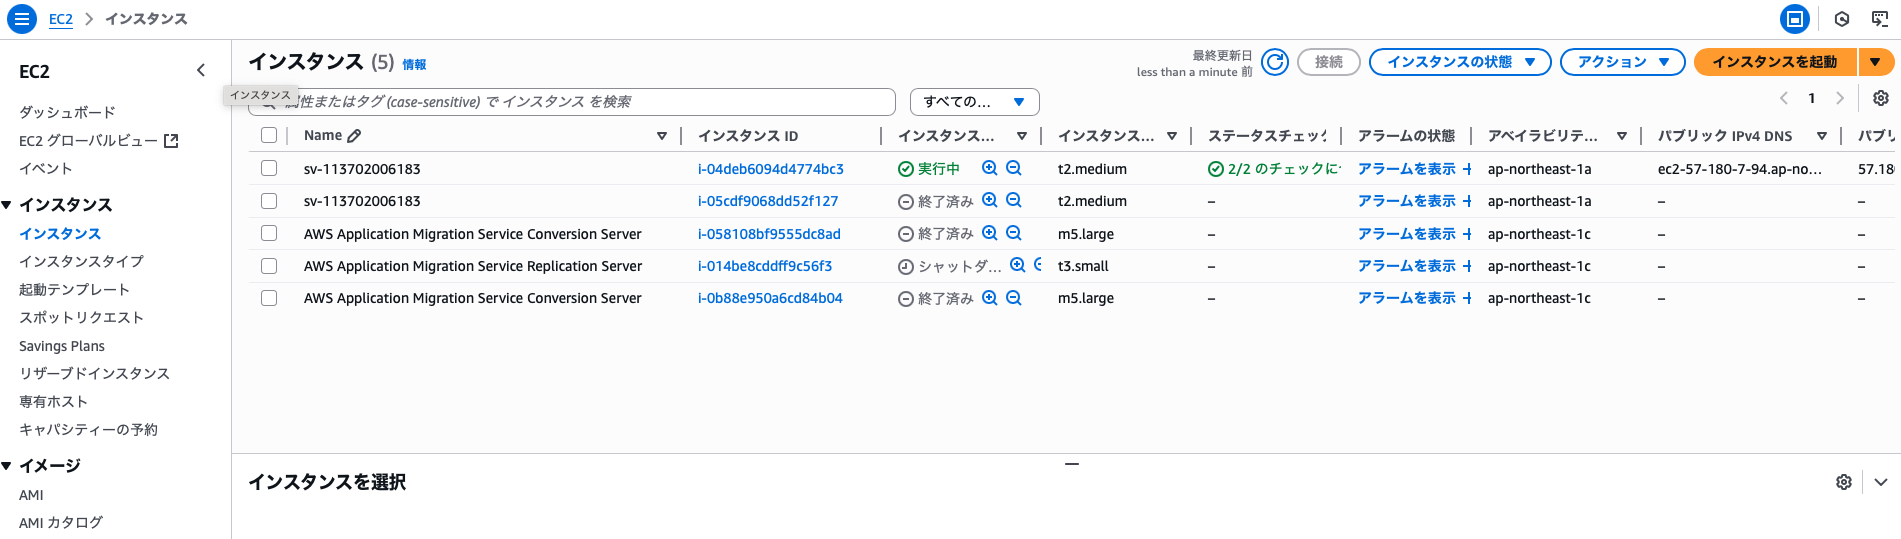
Task: Open インスタンスの状態 dropdown
Action: [1460, 62]
